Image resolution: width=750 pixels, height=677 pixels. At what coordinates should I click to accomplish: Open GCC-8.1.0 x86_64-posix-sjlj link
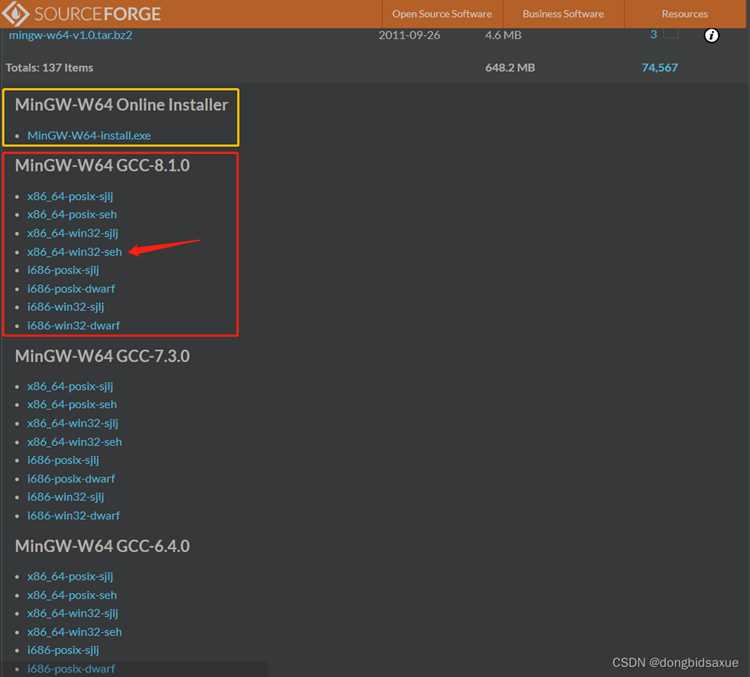click(70, 197)
